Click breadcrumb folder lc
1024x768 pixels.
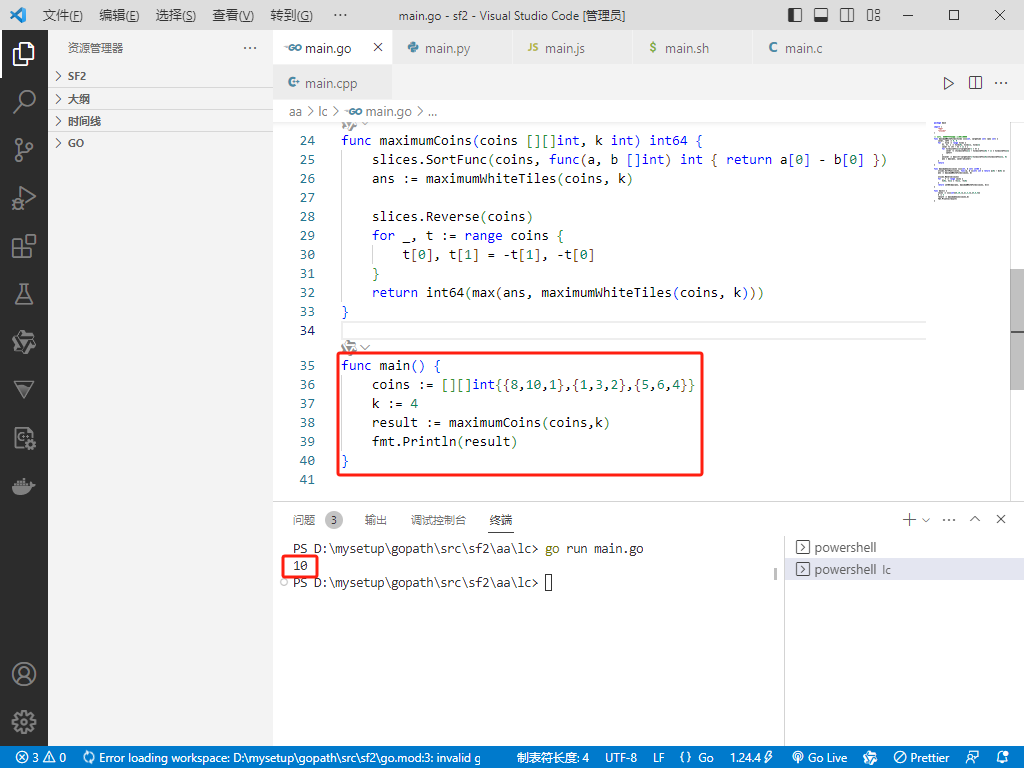[323, 112]
